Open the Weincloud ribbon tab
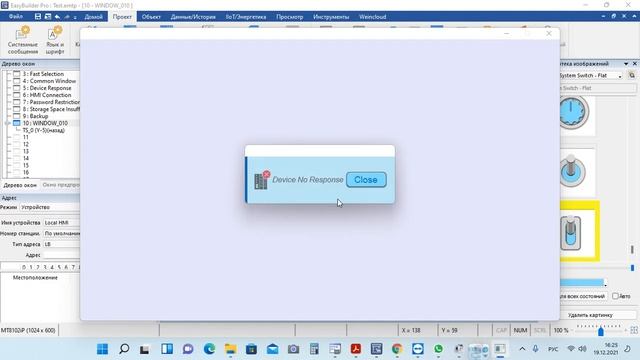 click(x=372, y=17)
